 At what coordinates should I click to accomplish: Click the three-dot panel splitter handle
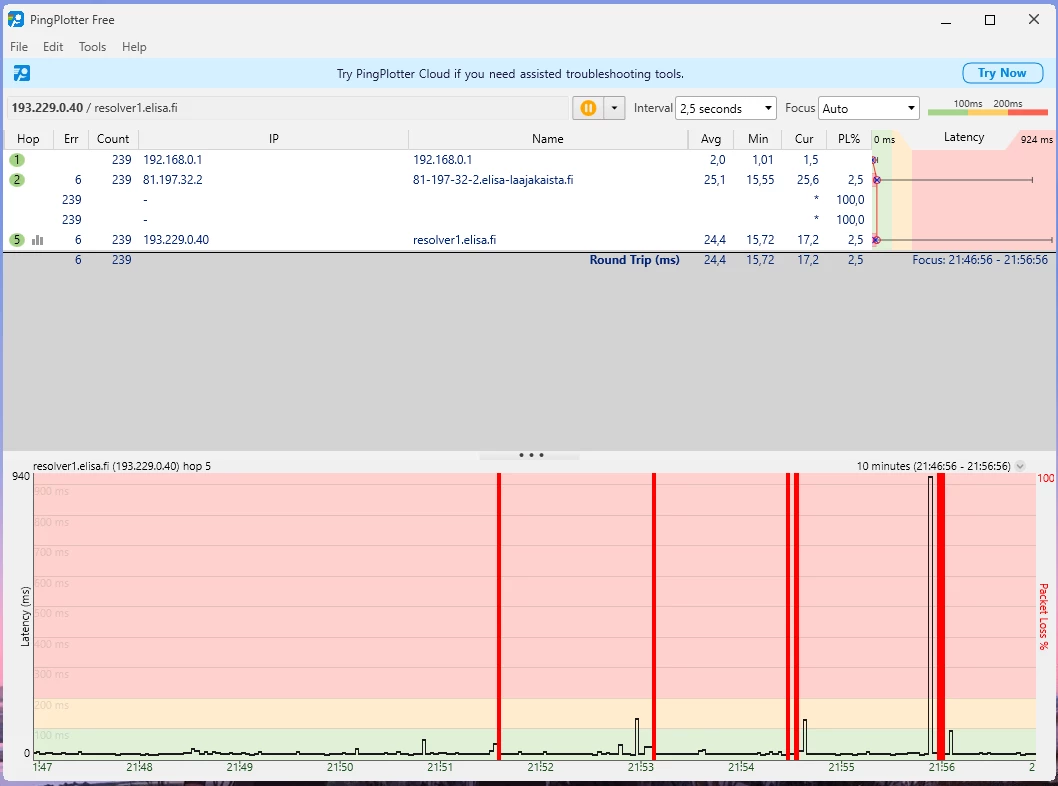[x=531, y=455]
